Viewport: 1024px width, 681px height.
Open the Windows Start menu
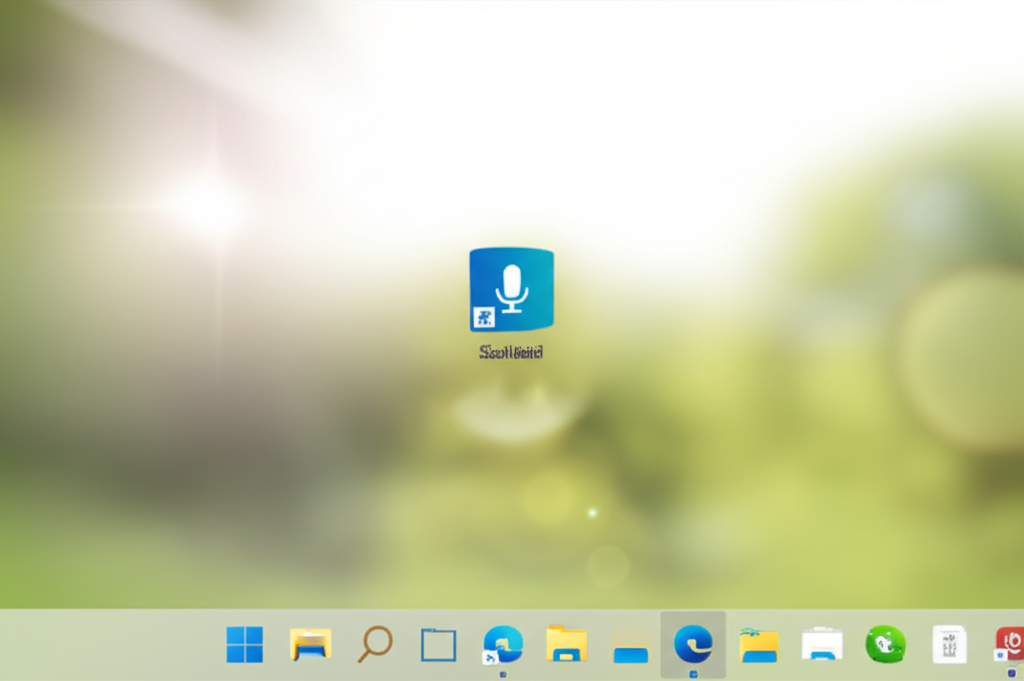[244, 645]
